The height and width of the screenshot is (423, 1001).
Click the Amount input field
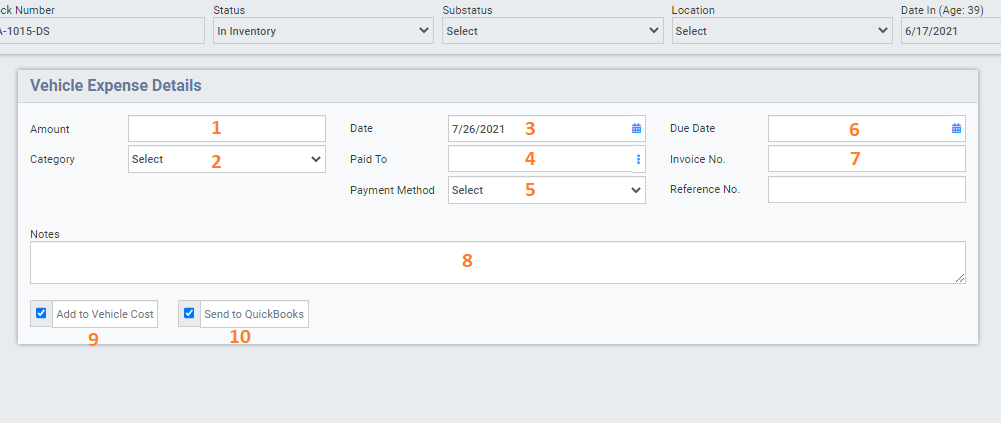coord(226,129)
